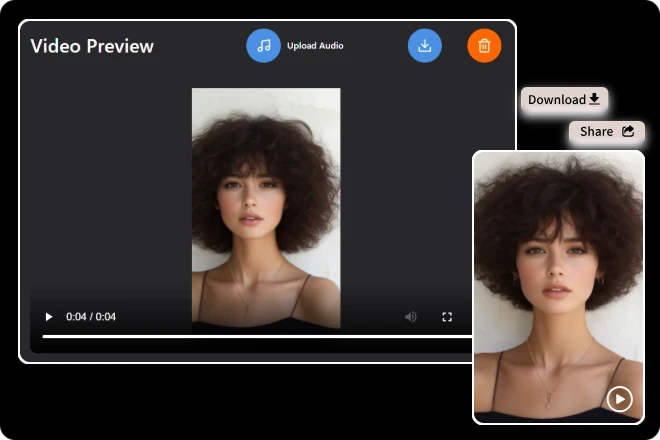Click the "Upload Audio" label
Screen dimensions: 660x440
pos(315,46)
